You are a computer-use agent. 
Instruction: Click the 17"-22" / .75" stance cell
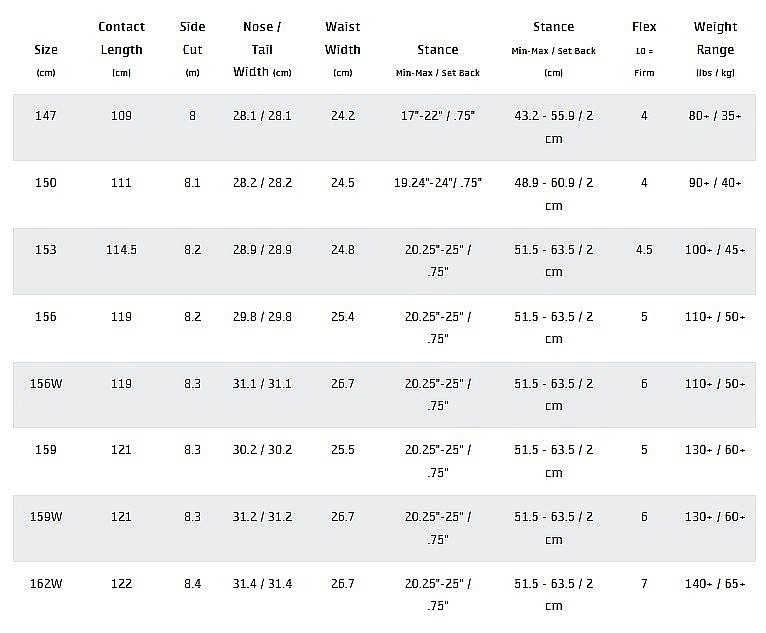point(438,116)
